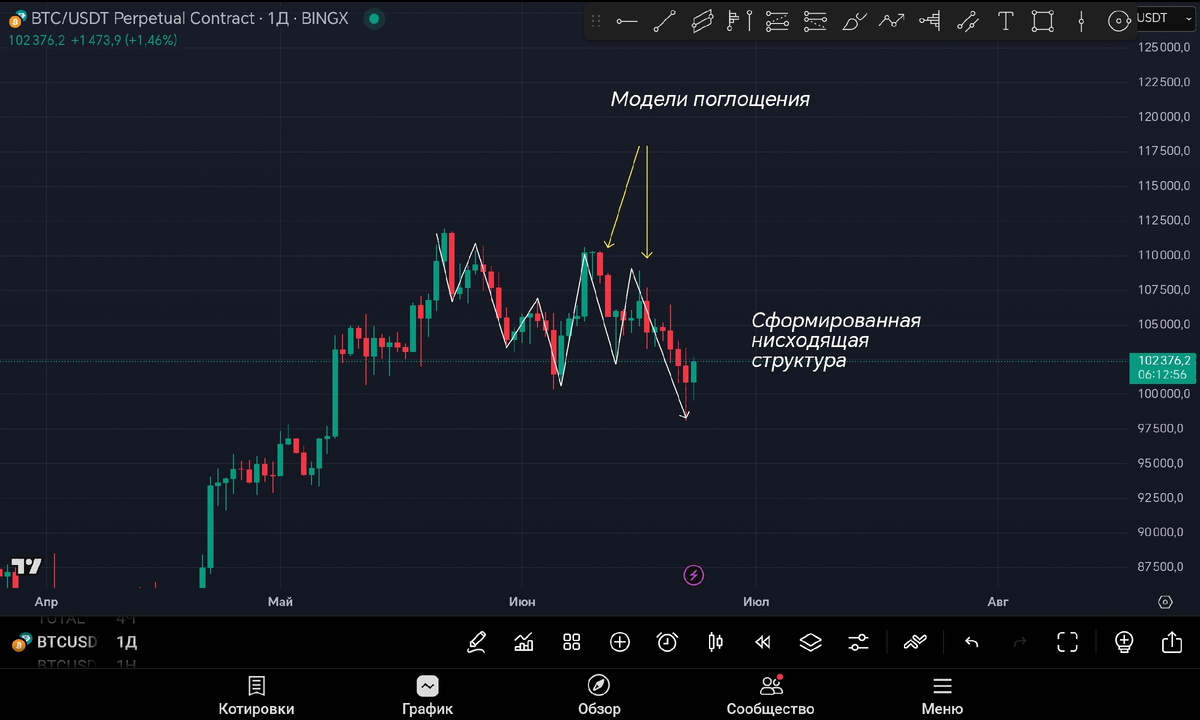Viewport: 1200px width, 720px height.
Task: Select the parallel channel tool
Action: pyautogui.click(x=703, y=21)
